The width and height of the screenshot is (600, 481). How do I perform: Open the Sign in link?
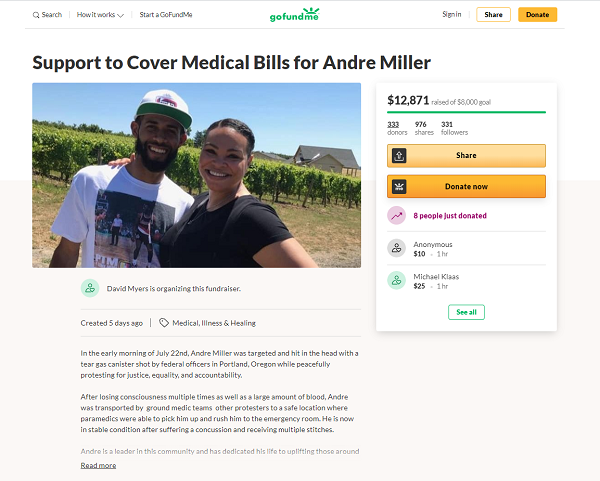coord(452,15)
